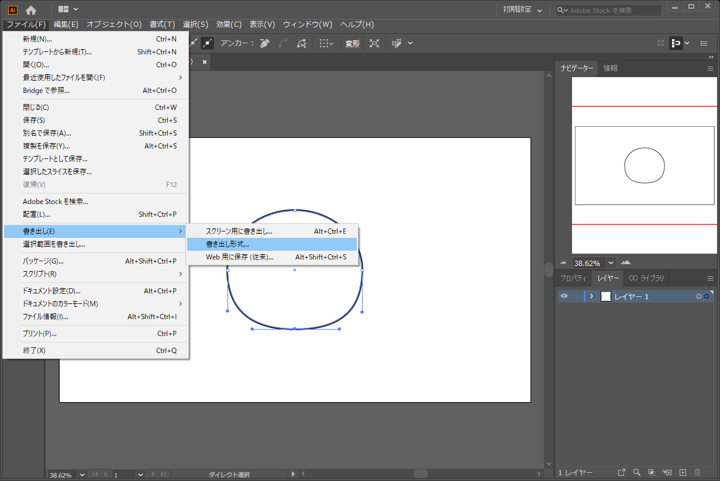Click the 変形 transform button

352,44
